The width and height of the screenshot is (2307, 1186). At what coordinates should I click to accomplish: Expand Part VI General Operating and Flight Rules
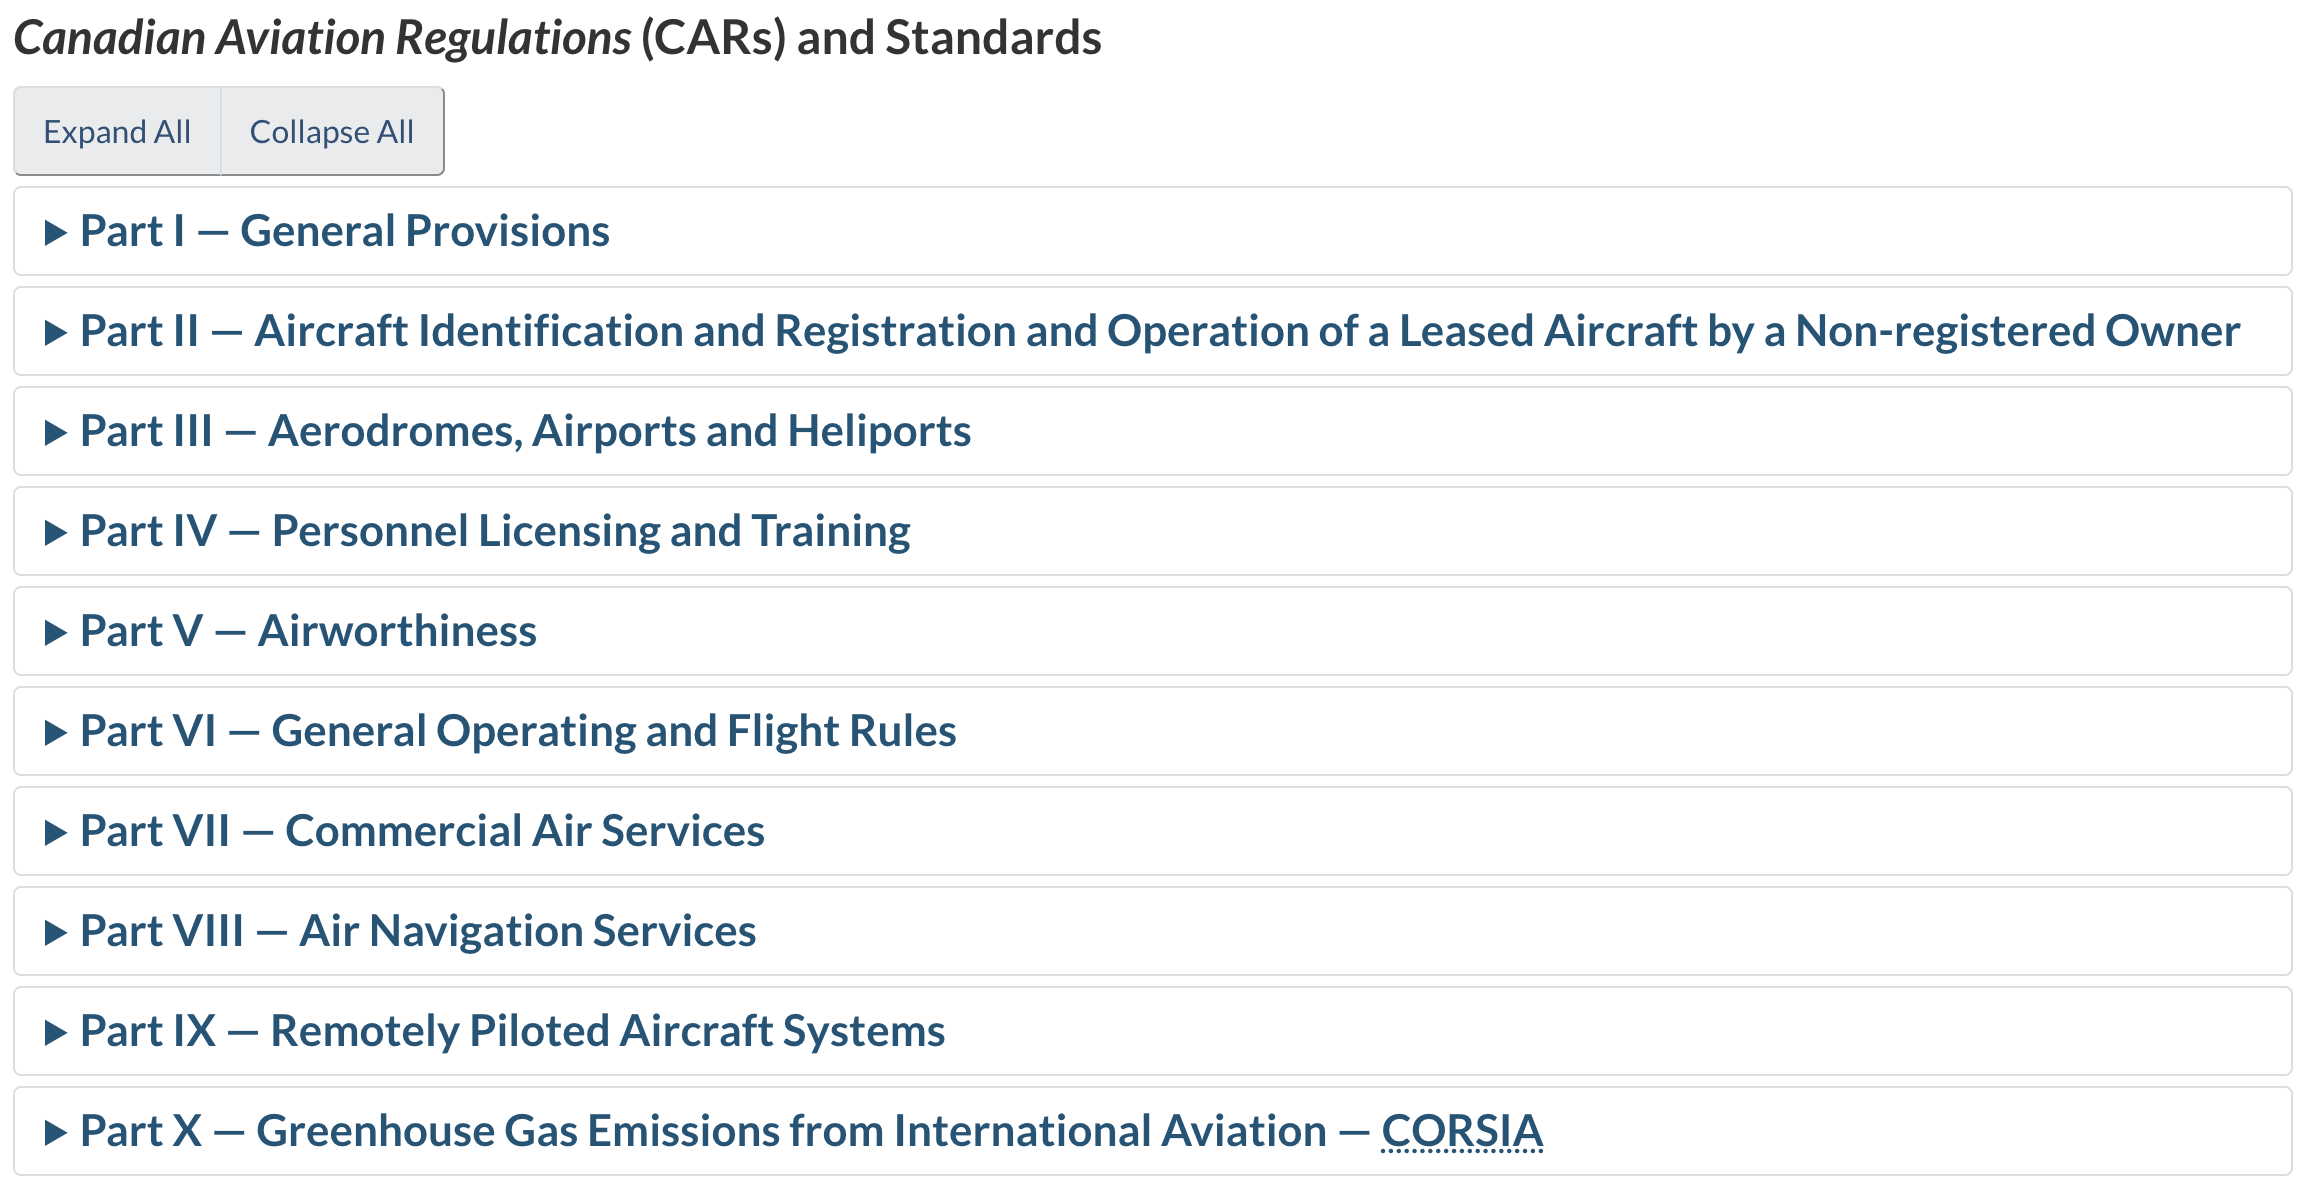click(x=518, y=731)
